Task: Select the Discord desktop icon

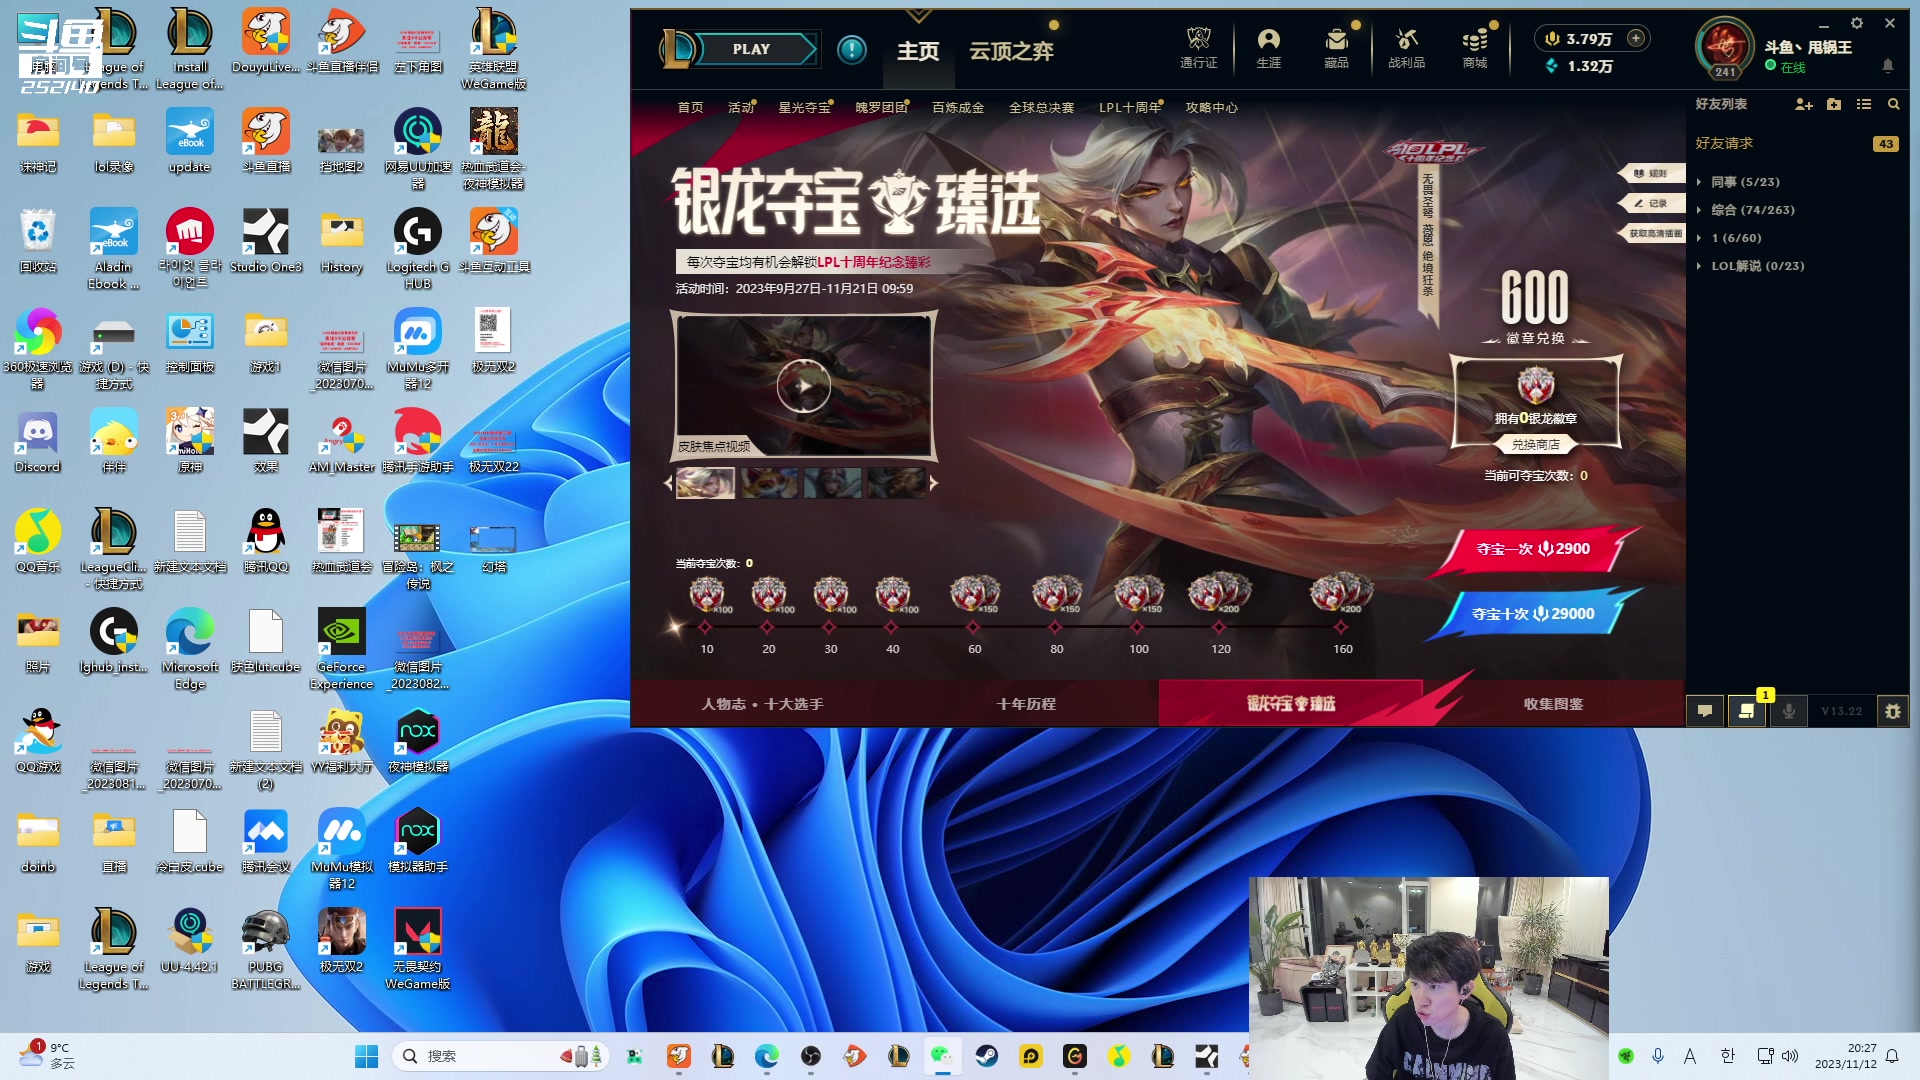Action: pos(38,441)
